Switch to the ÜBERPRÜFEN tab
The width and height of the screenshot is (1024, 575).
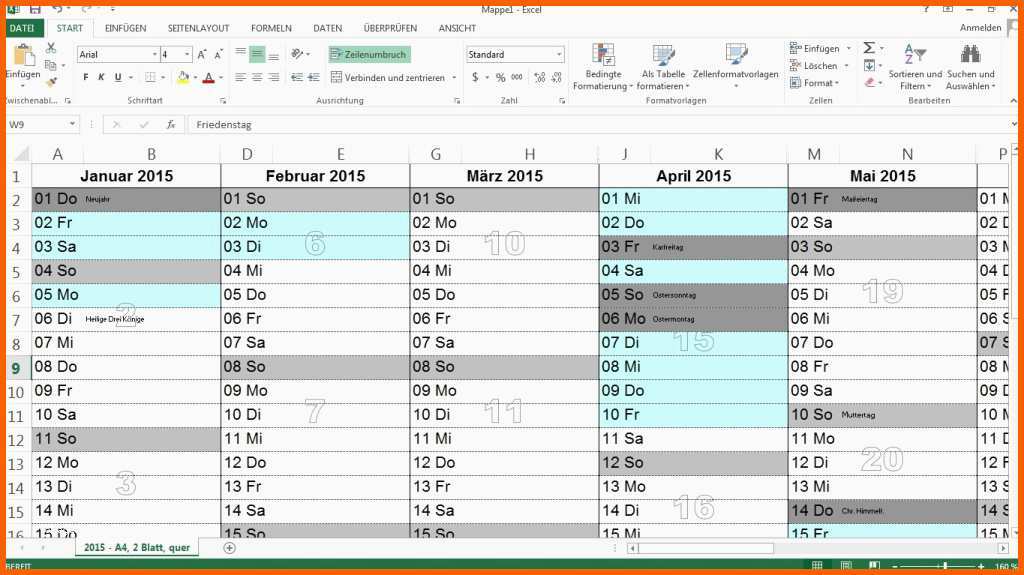tap(390, 28)
